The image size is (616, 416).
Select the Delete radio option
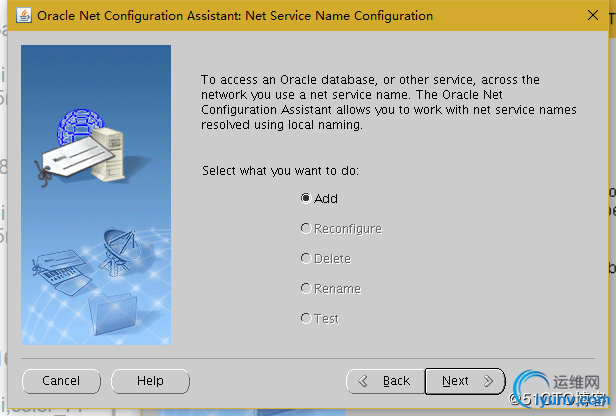tap(325, 258)
